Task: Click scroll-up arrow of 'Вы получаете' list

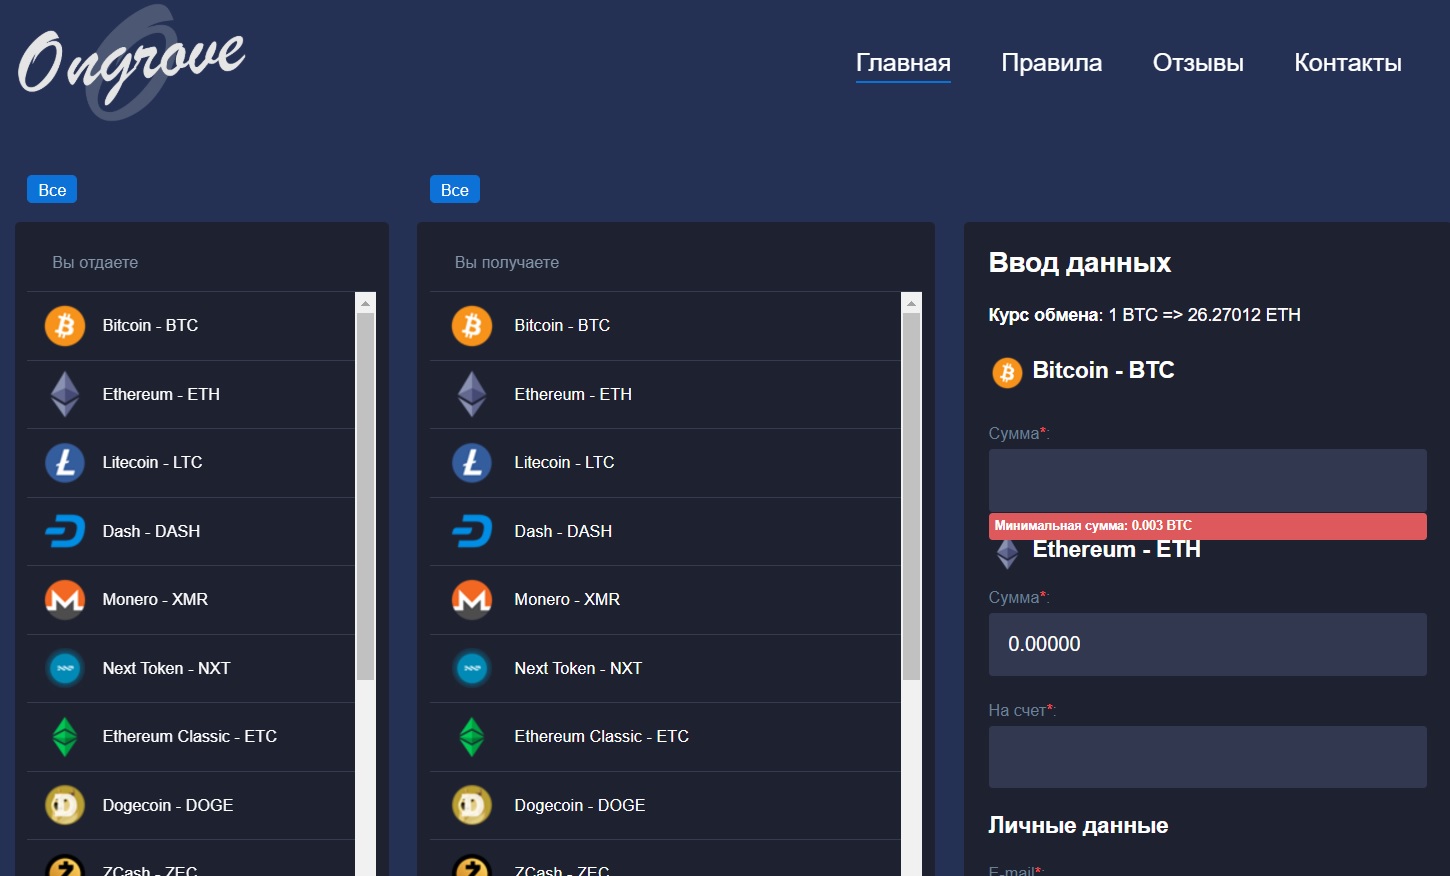Action: pos(911,303)
